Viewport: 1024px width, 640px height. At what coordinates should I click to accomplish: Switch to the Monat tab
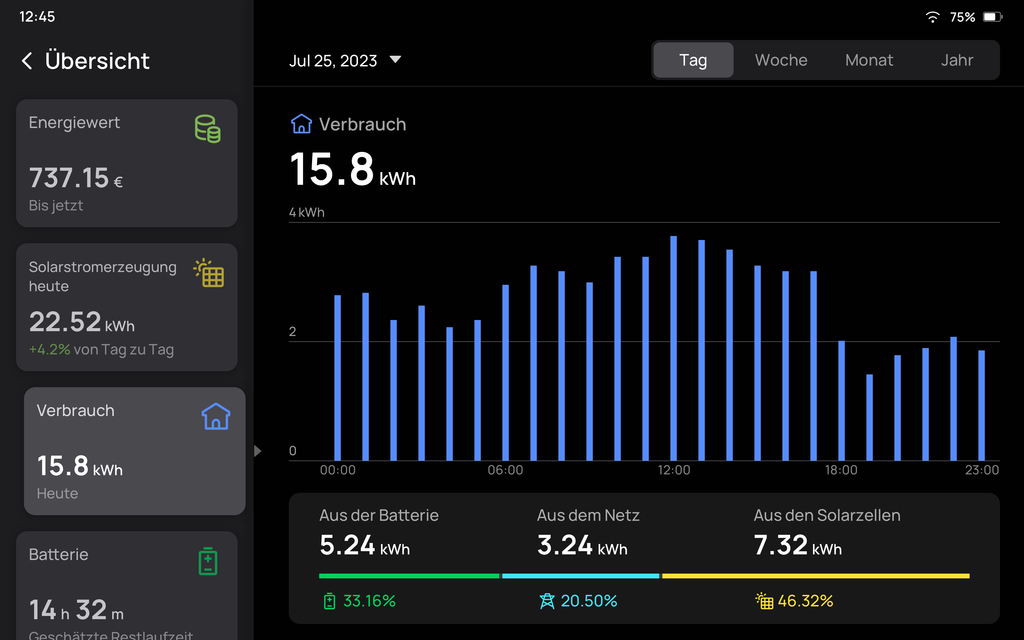pos(869,60)
